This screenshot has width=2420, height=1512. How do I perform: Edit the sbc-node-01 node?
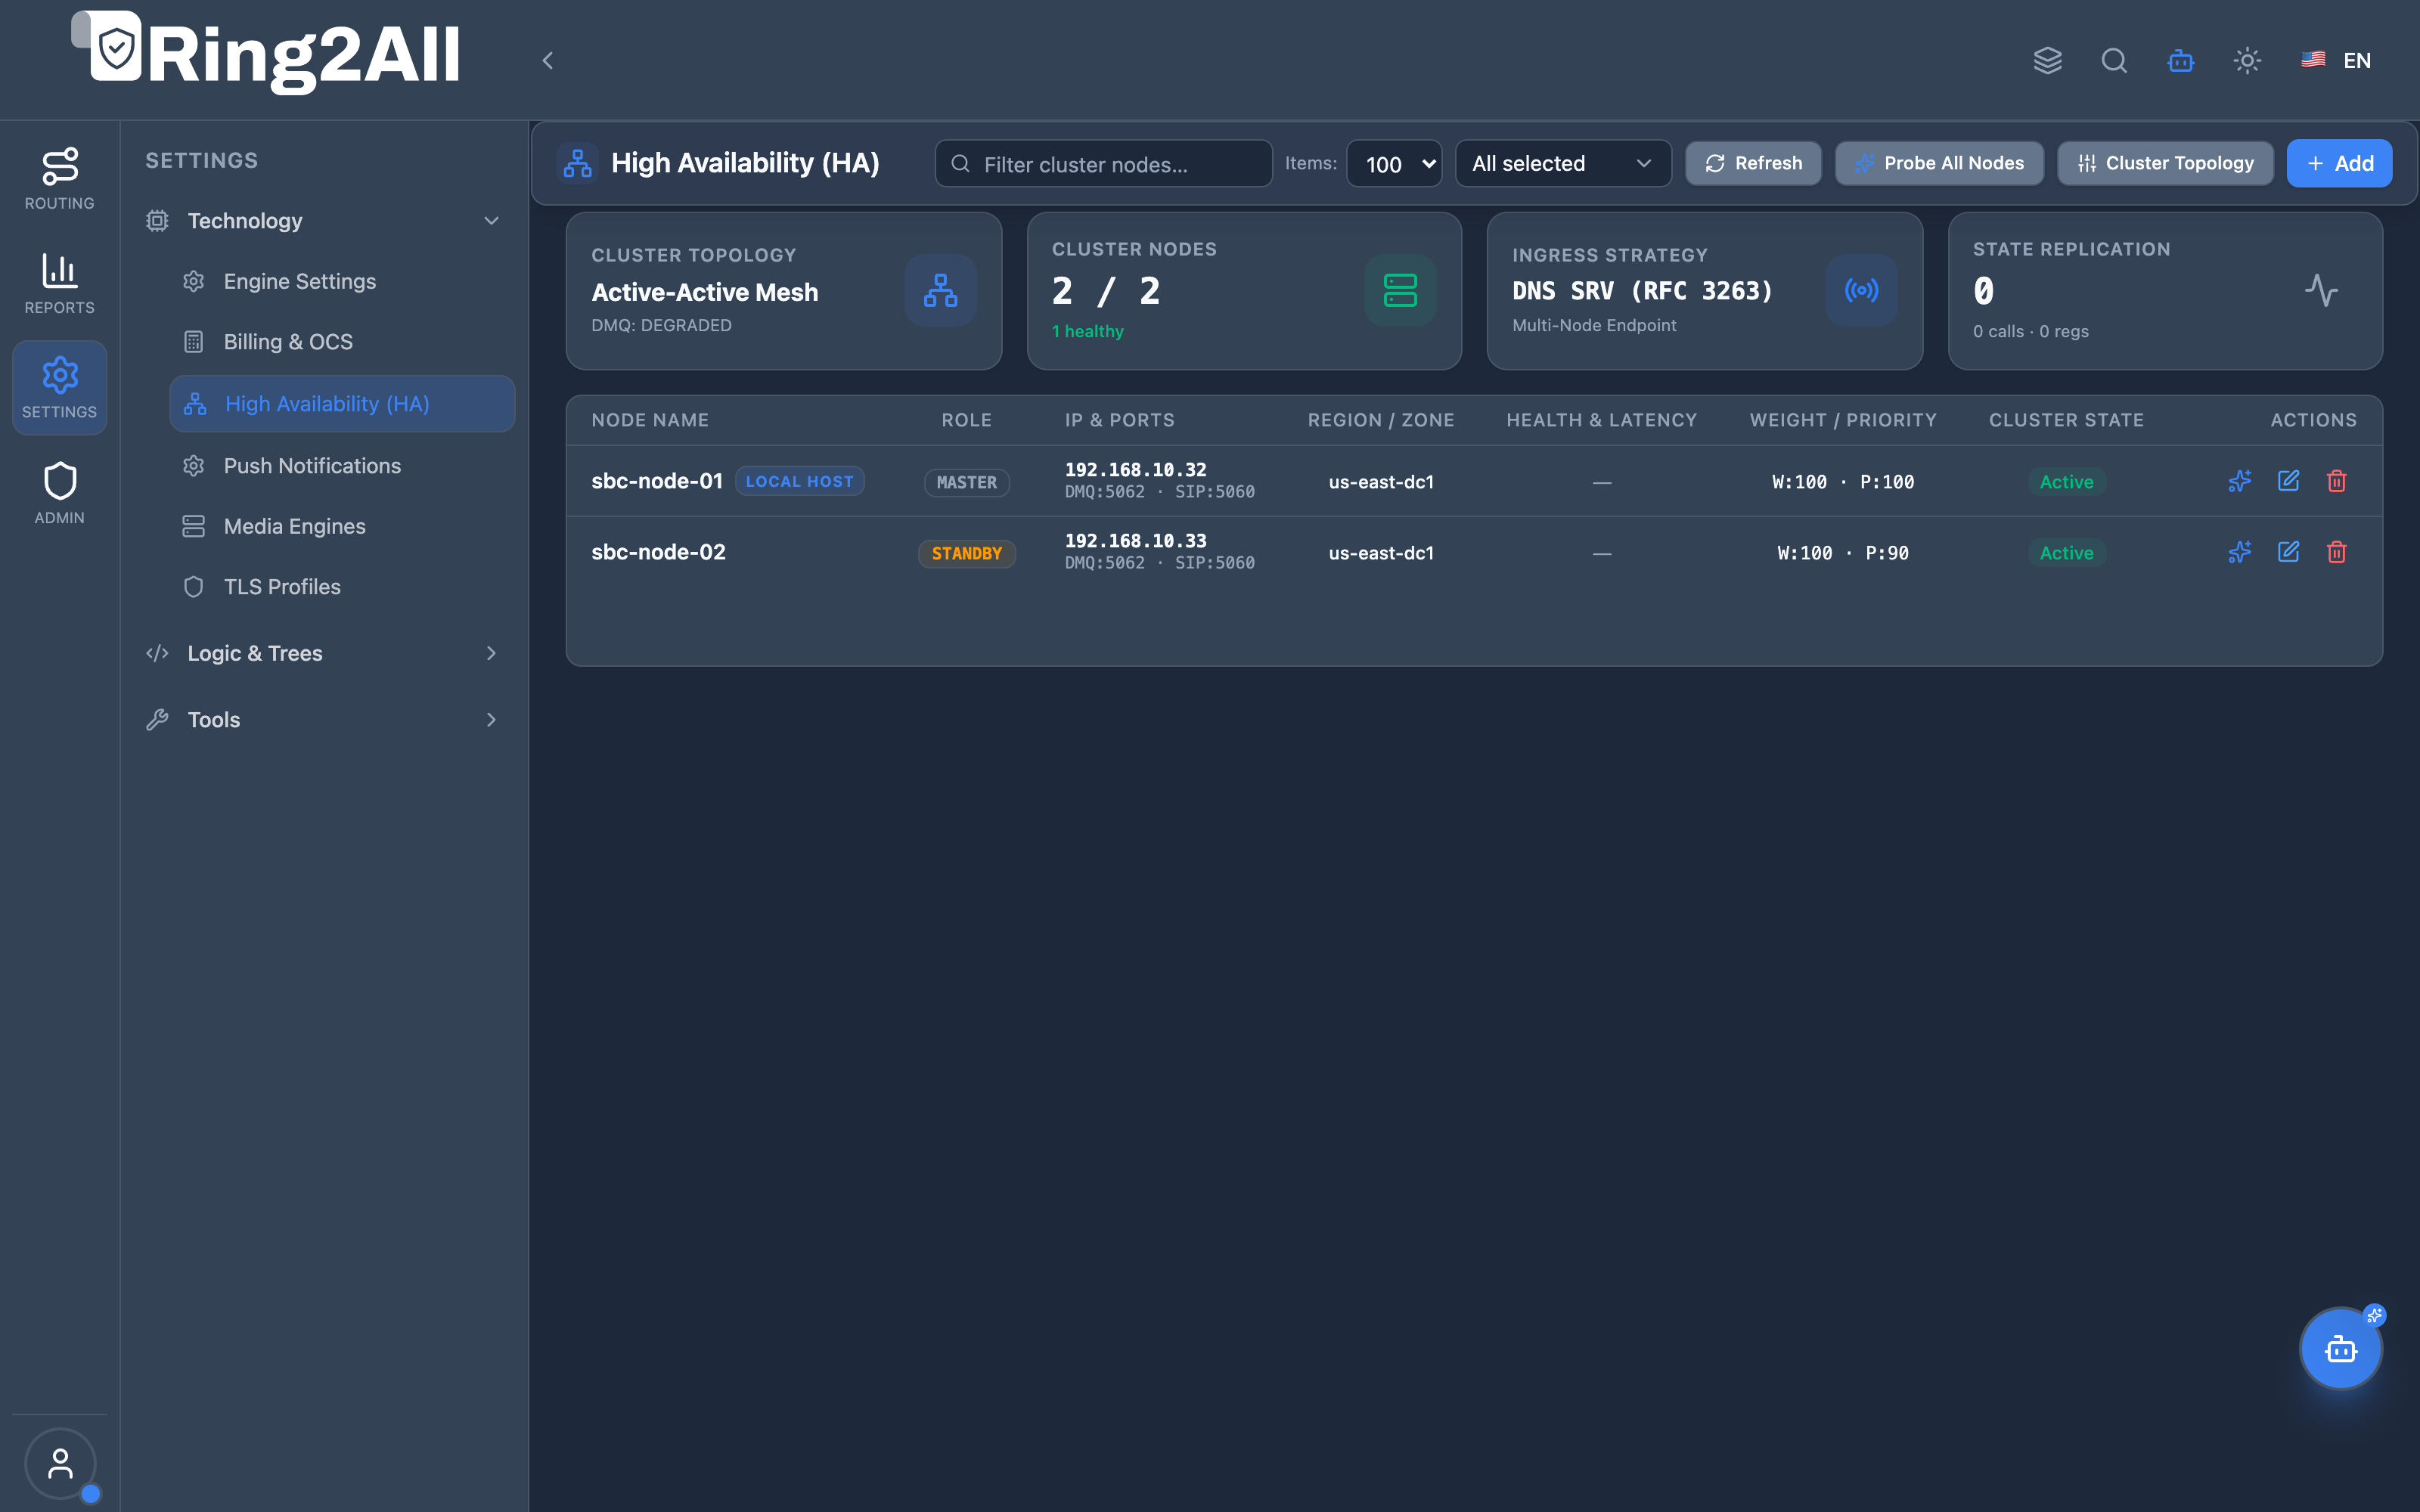point(2288,481)
